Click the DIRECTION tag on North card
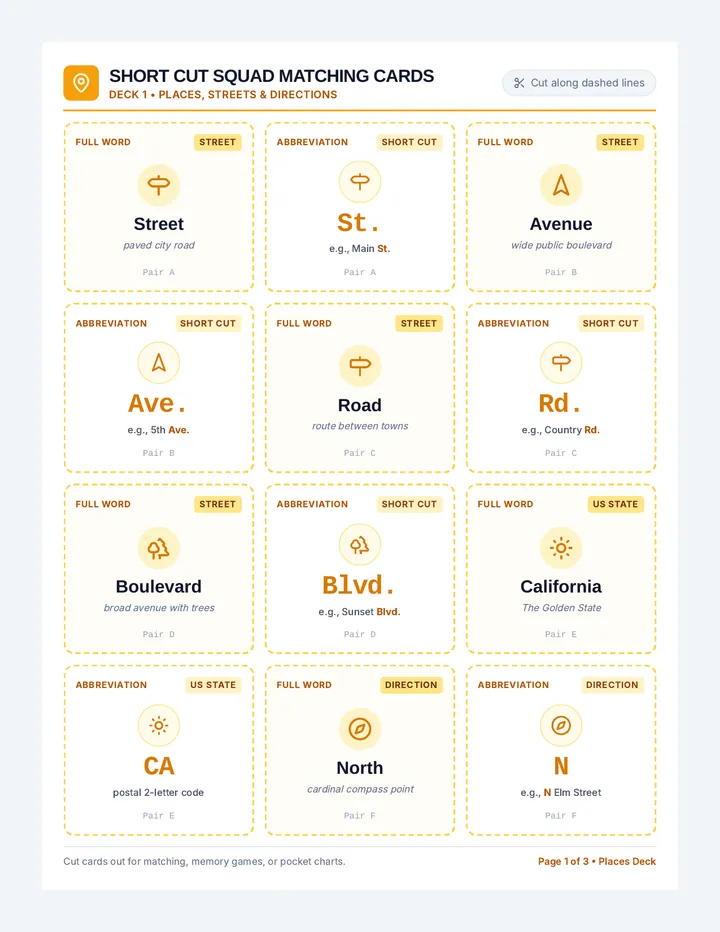Screen dimensions: 720x932 tap(411, 685)
